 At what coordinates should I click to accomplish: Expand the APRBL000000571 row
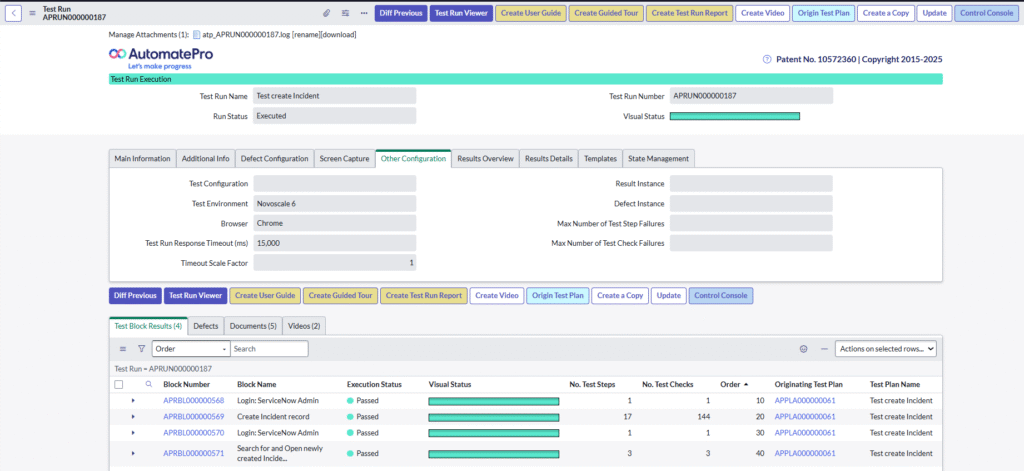(x=133, y=453)
